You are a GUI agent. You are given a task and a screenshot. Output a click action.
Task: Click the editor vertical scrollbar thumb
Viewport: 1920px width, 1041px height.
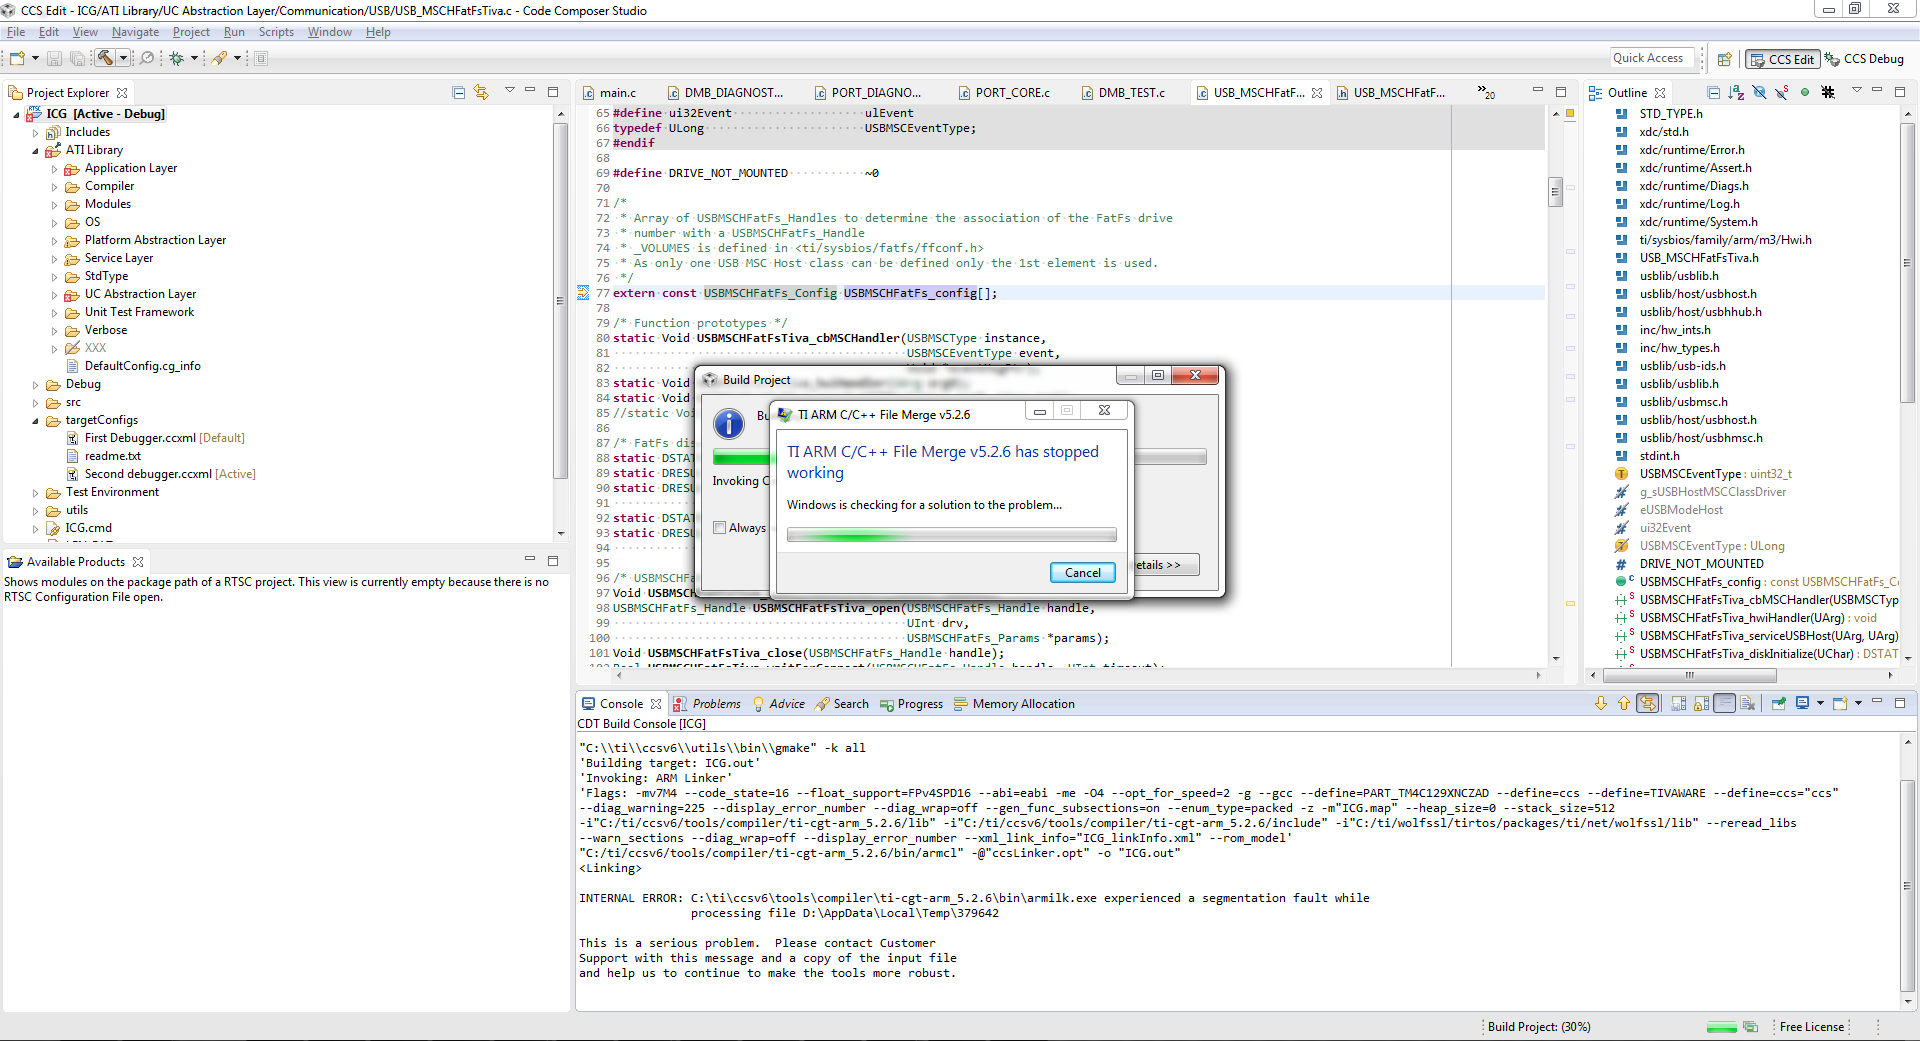pyautogui.click(x=1555, y=191)
